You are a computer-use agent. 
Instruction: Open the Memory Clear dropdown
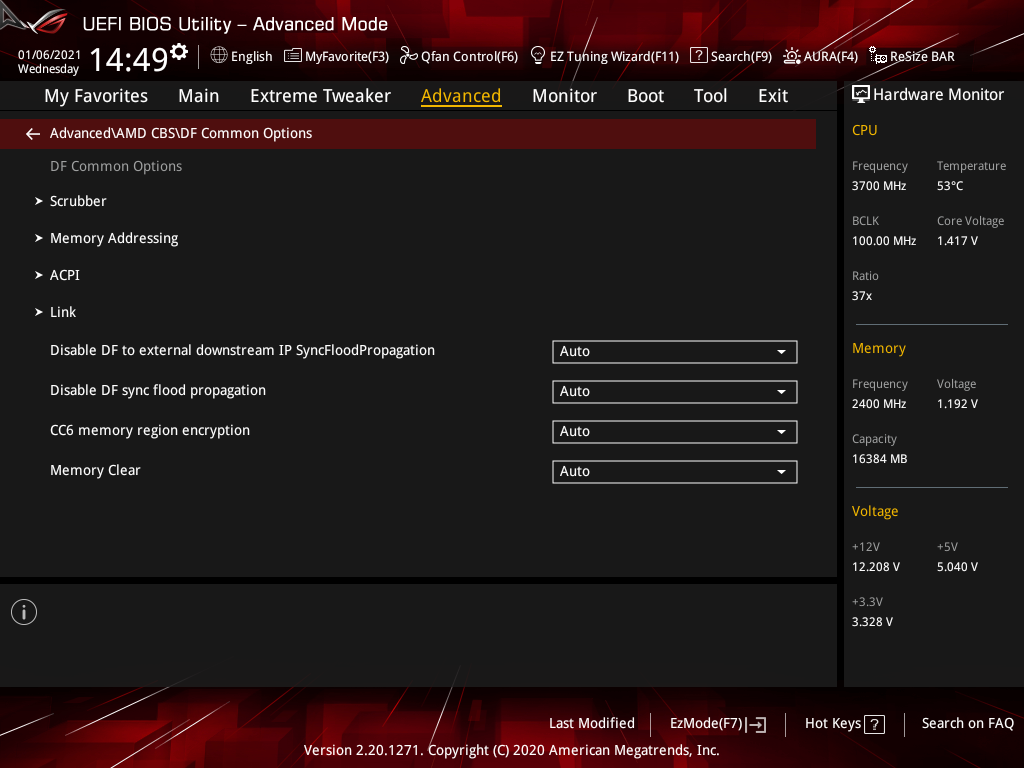tap(675, 472)
